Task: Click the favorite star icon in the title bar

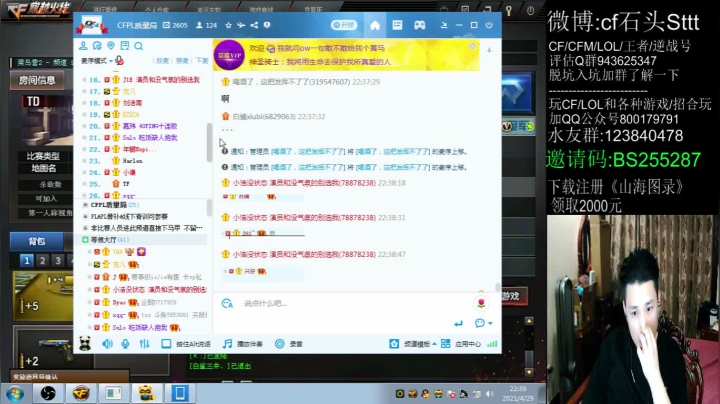Action: coord(228,25)
